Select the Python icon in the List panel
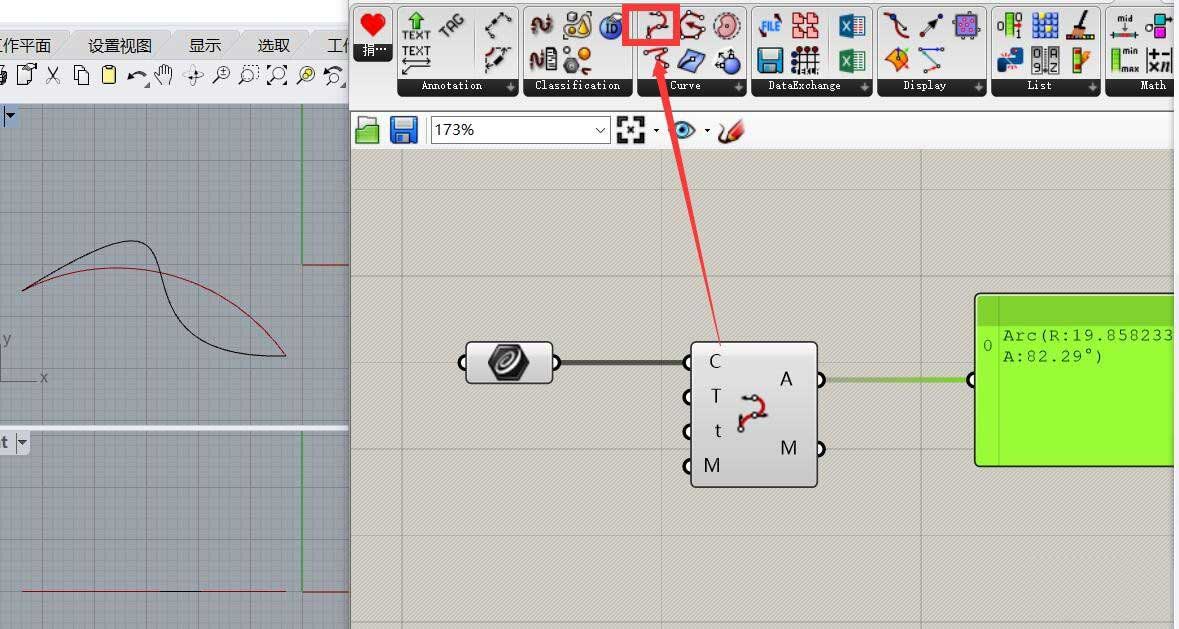The height and width of the screenshot is (629, 1179). (1009, 58)
